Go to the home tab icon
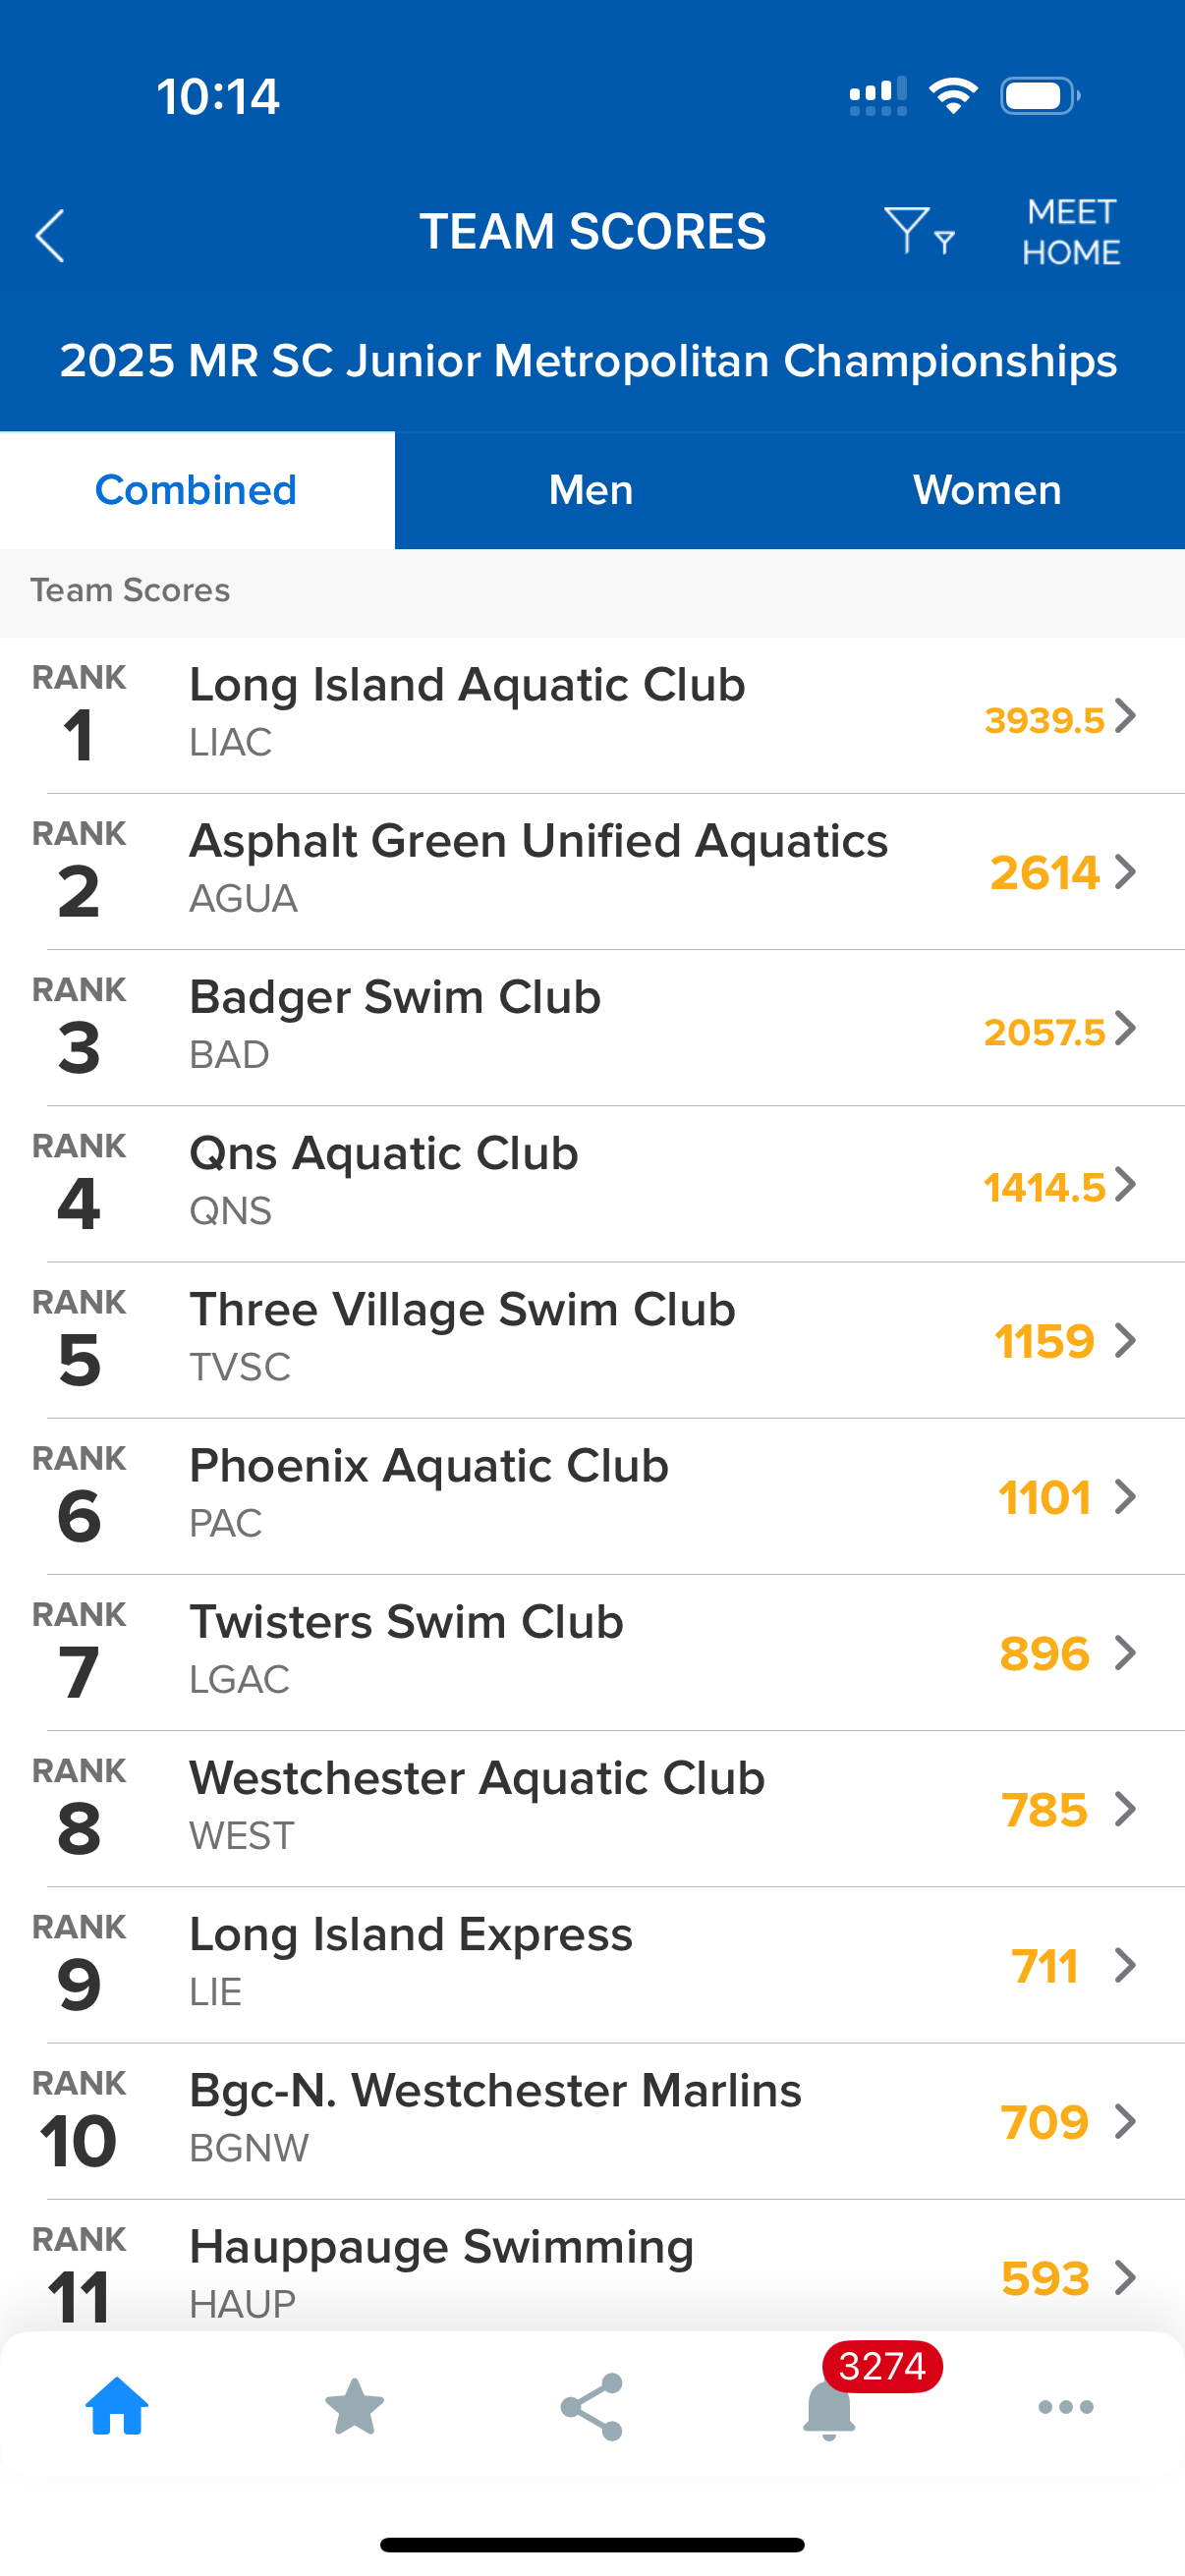The width and height of the screenshot is (1185, 2576). click(x=117, y=2406)
